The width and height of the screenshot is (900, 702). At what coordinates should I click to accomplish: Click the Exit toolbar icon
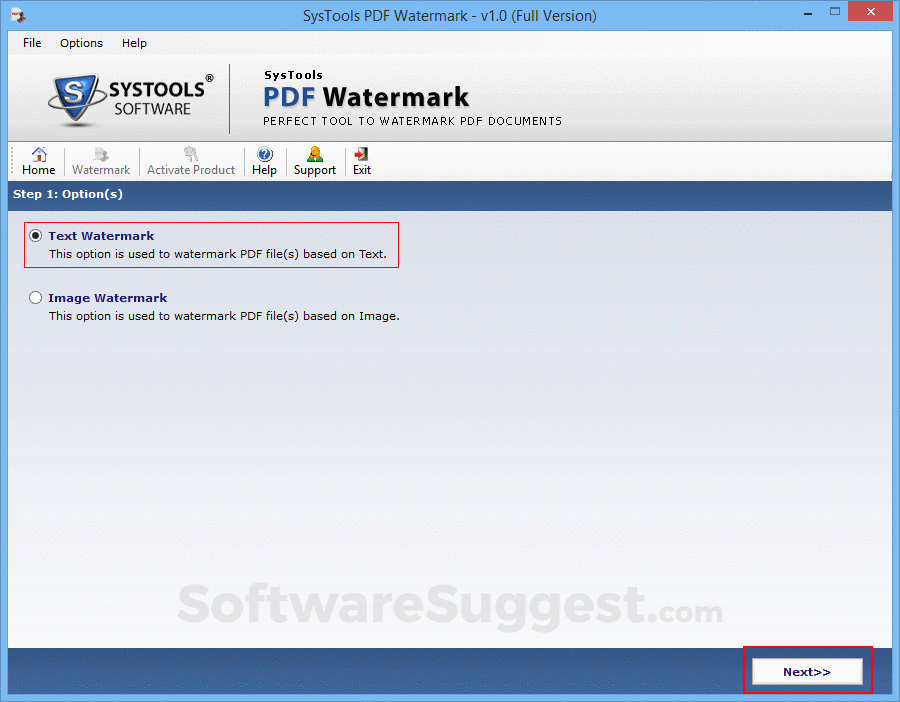tap(362, 161)
